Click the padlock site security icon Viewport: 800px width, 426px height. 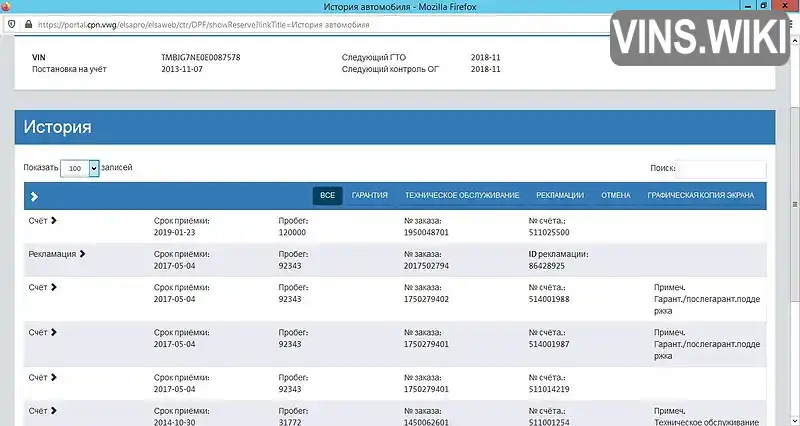29,24
